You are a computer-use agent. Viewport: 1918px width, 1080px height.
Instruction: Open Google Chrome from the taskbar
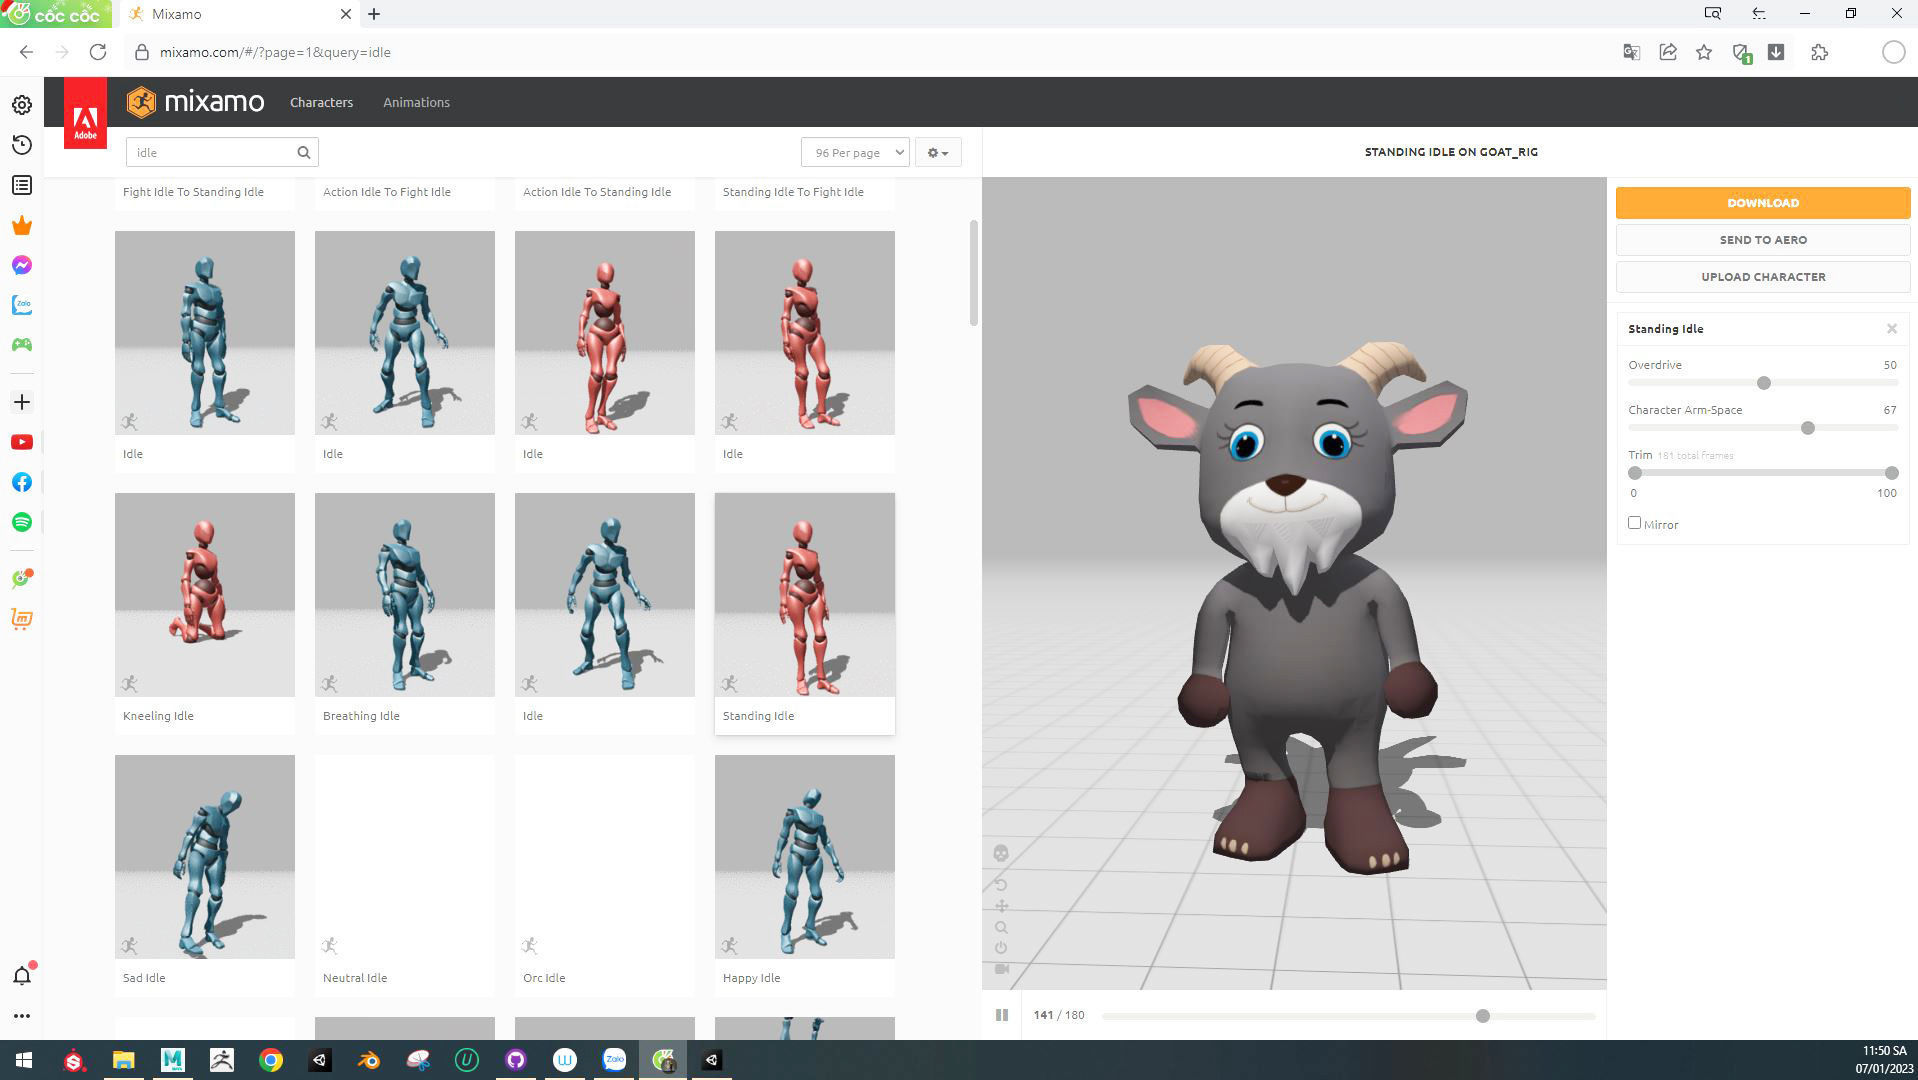271,1060
